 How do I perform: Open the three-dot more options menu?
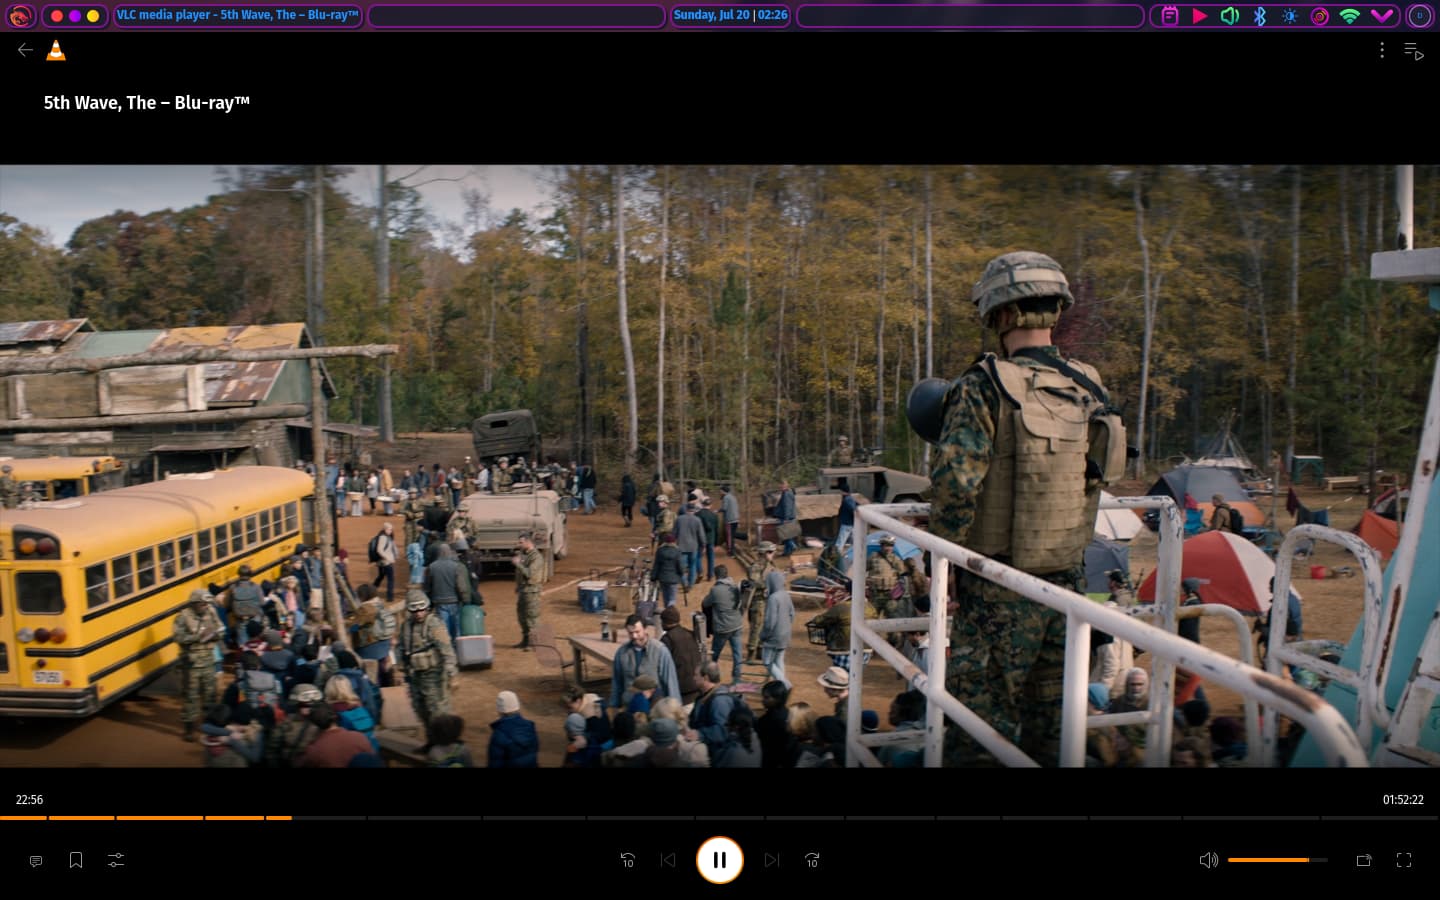coord(1382,50)
